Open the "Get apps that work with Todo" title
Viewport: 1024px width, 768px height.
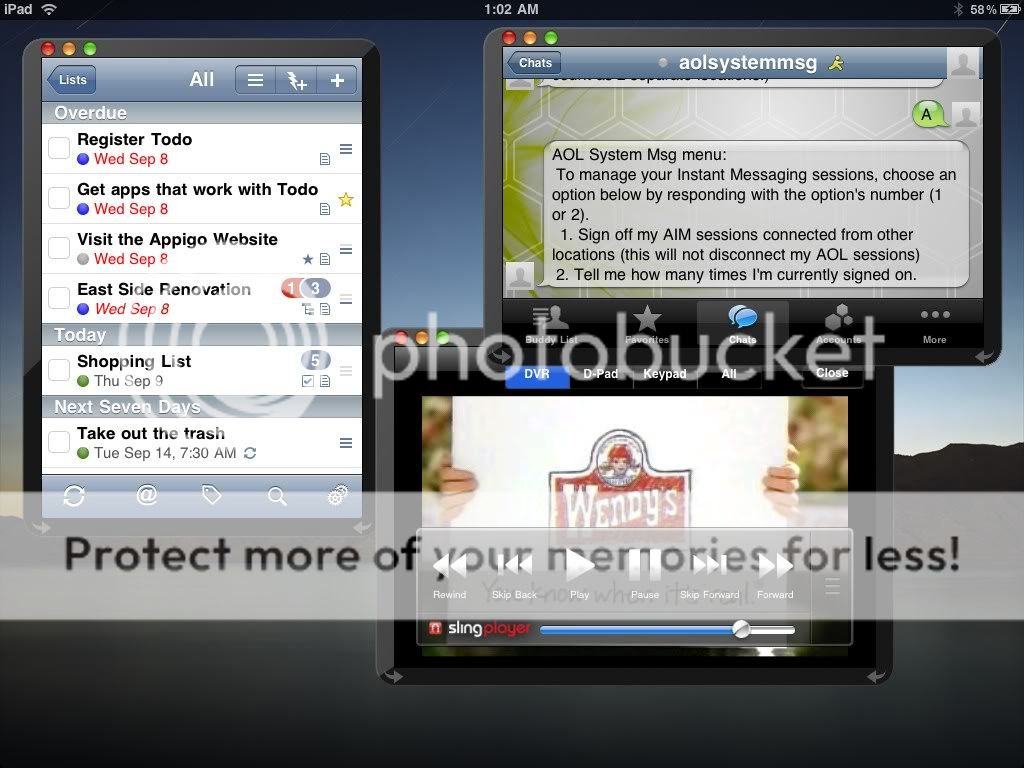[197, 189]
